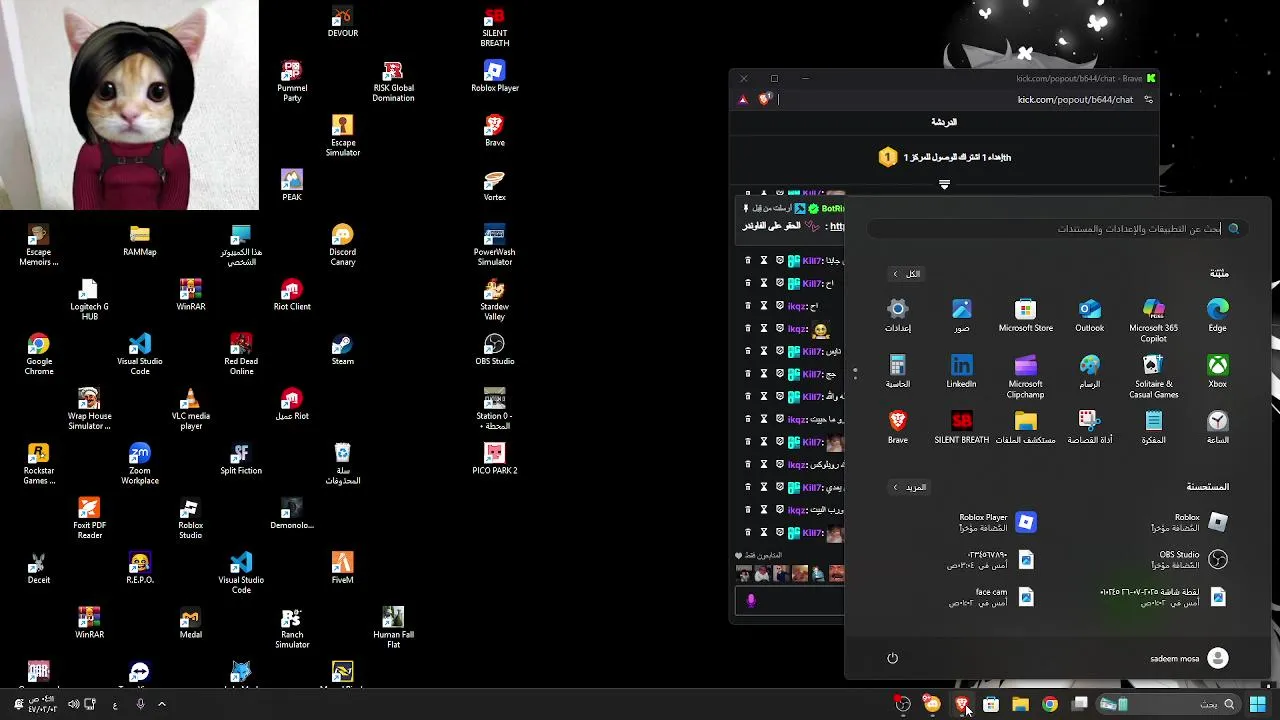The width and height of the screenshot is (1280, 720).
Task: Open PICO PARK 2 desktop shortcut
Action: click(x=494, y=459)
